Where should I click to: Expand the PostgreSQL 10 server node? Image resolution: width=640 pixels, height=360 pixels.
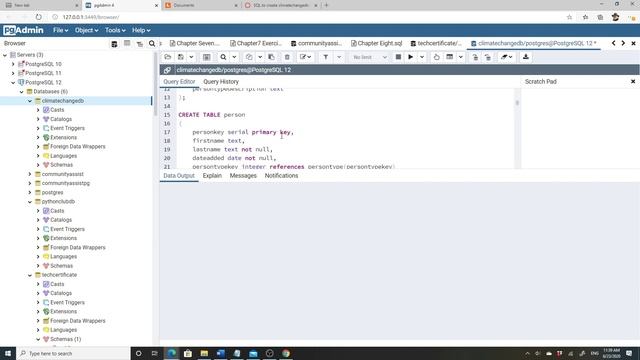tap(13, 64)
